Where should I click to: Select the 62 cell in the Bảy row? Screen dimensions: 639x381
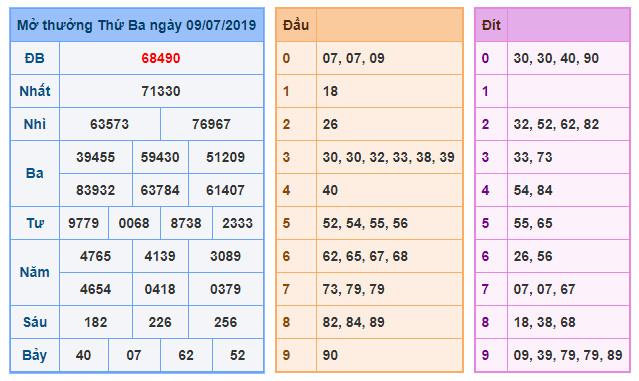click(x=186, y=355)
